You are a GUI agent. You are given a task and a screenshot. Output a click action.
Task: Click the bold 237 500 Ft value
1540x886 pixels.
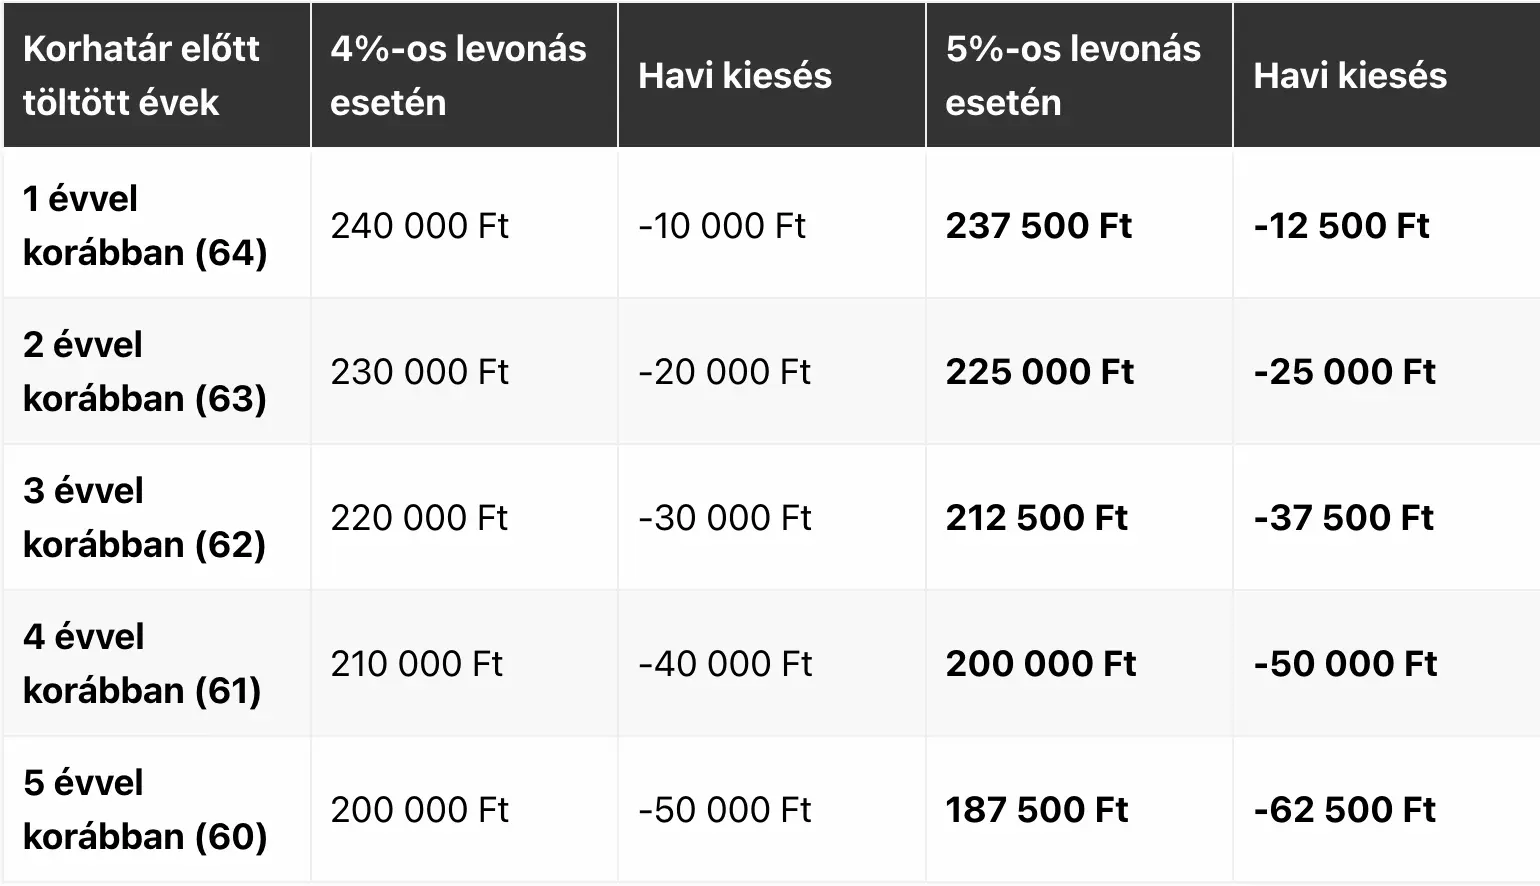point(1039,226)
